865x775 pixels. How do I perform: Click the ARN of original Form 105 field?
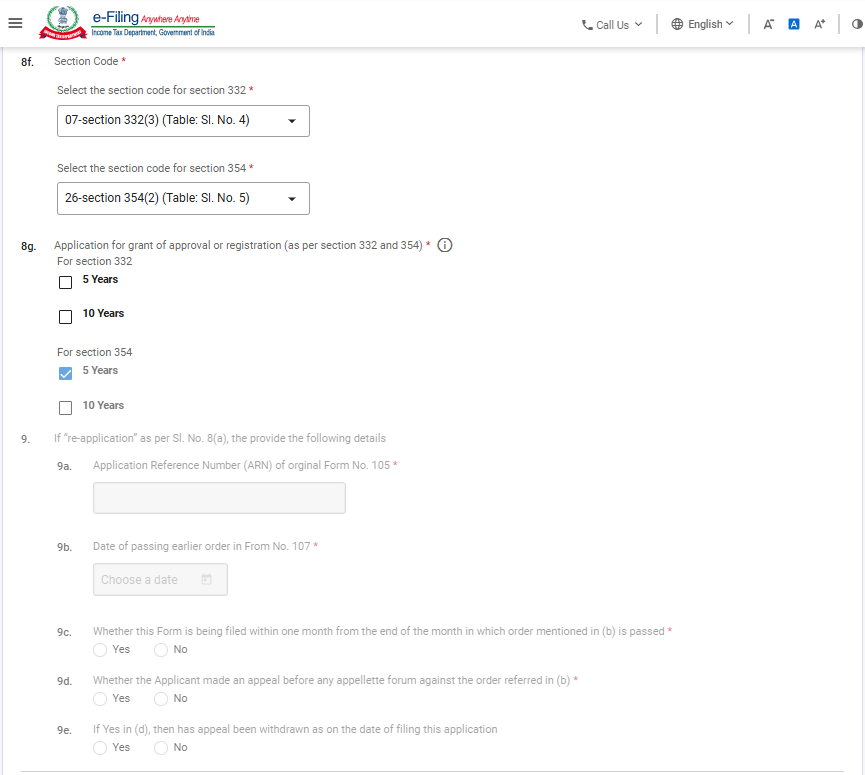coord(220,498)
